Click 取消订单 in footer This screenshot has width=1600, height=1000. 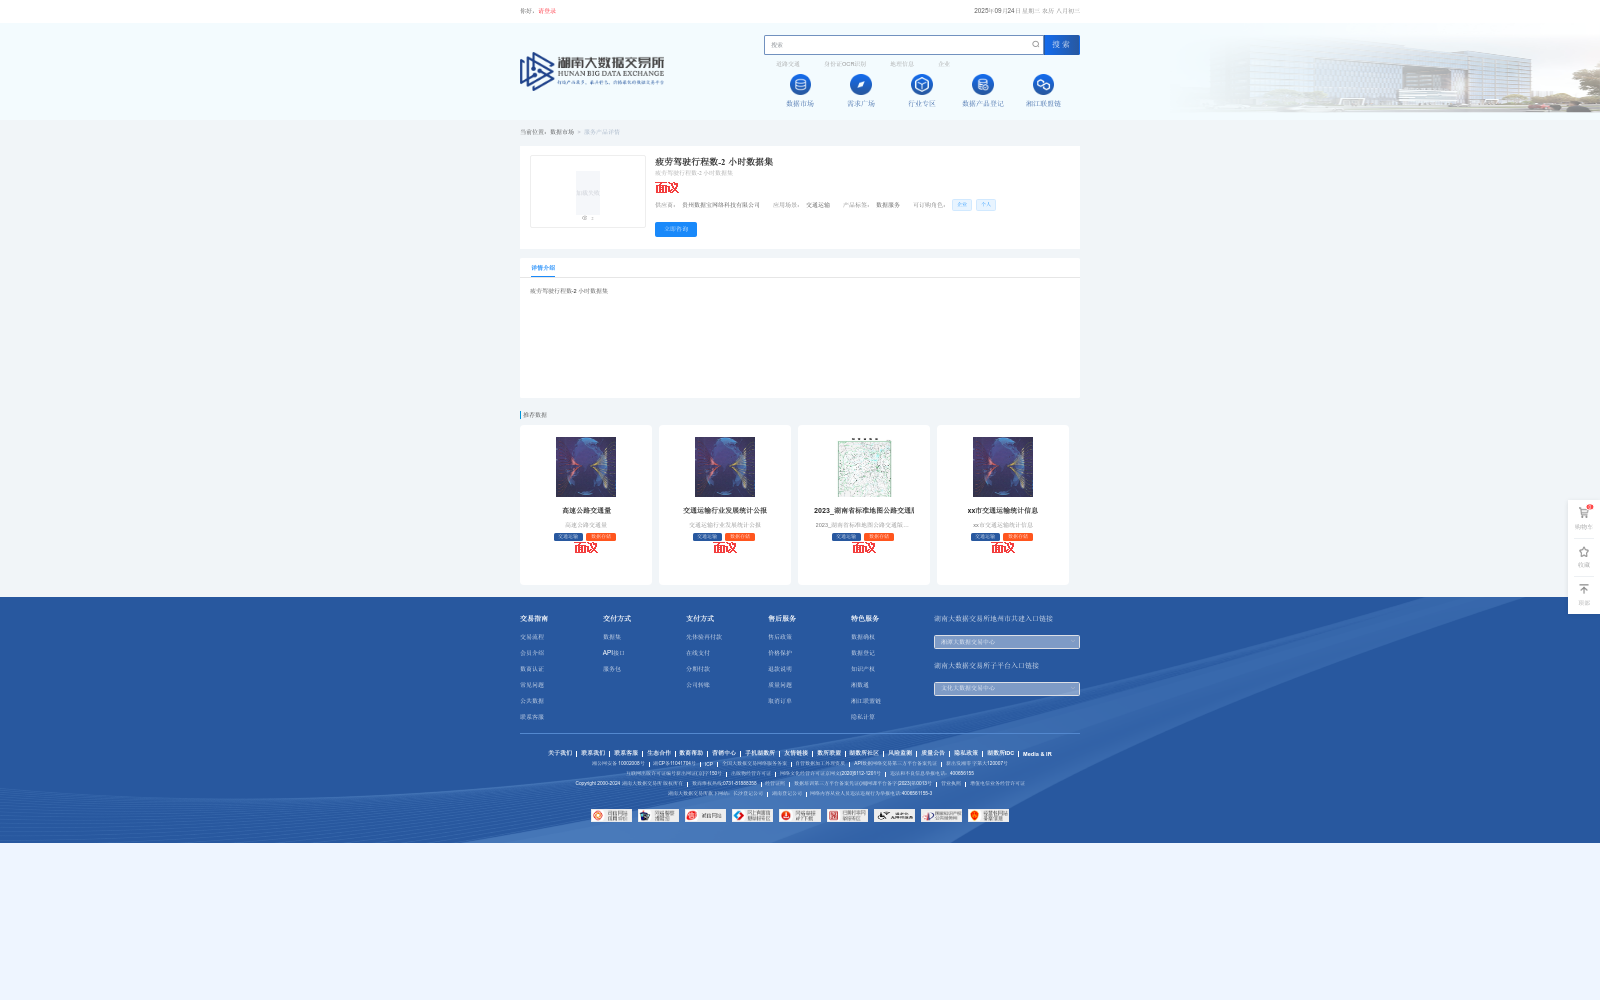click(780, 701)
